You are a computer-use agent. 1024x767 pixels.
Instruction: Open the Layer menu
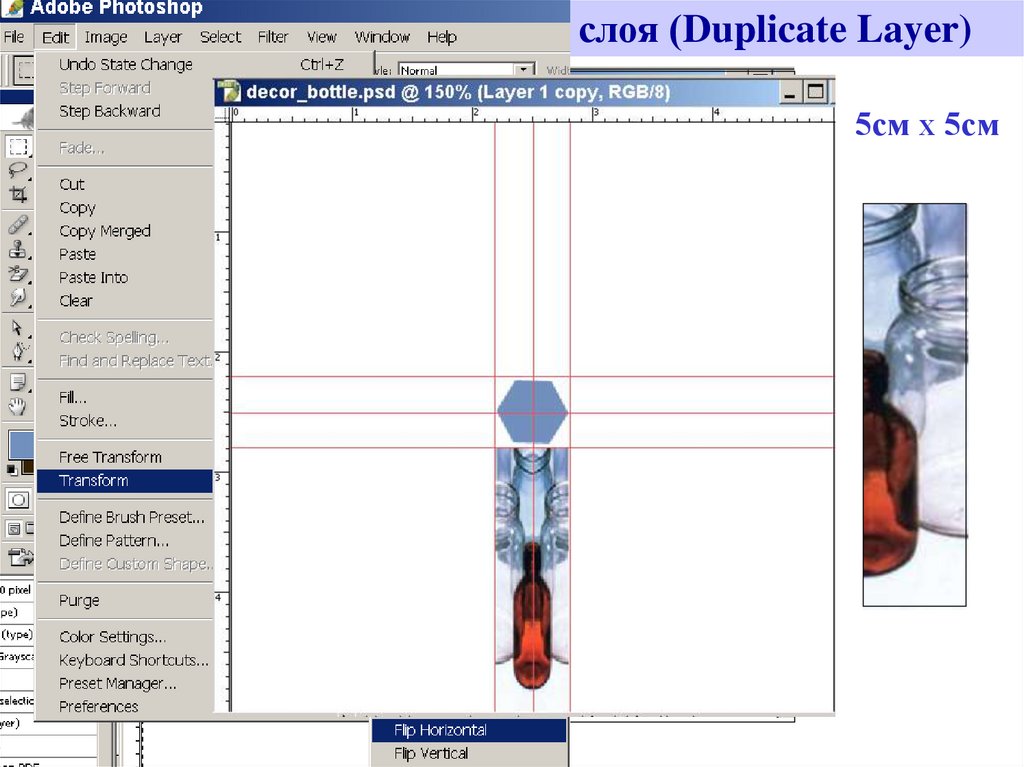click(163, 37)
